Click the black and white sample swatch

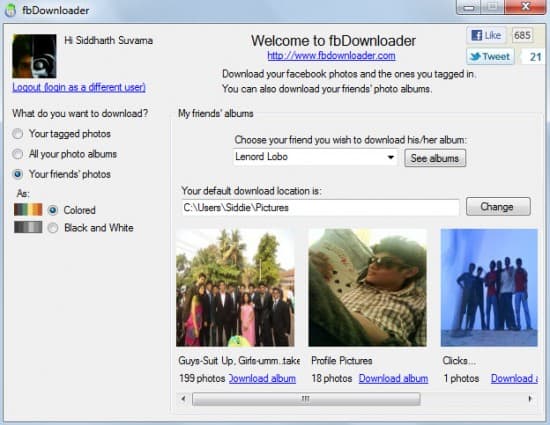coord(28,227)
